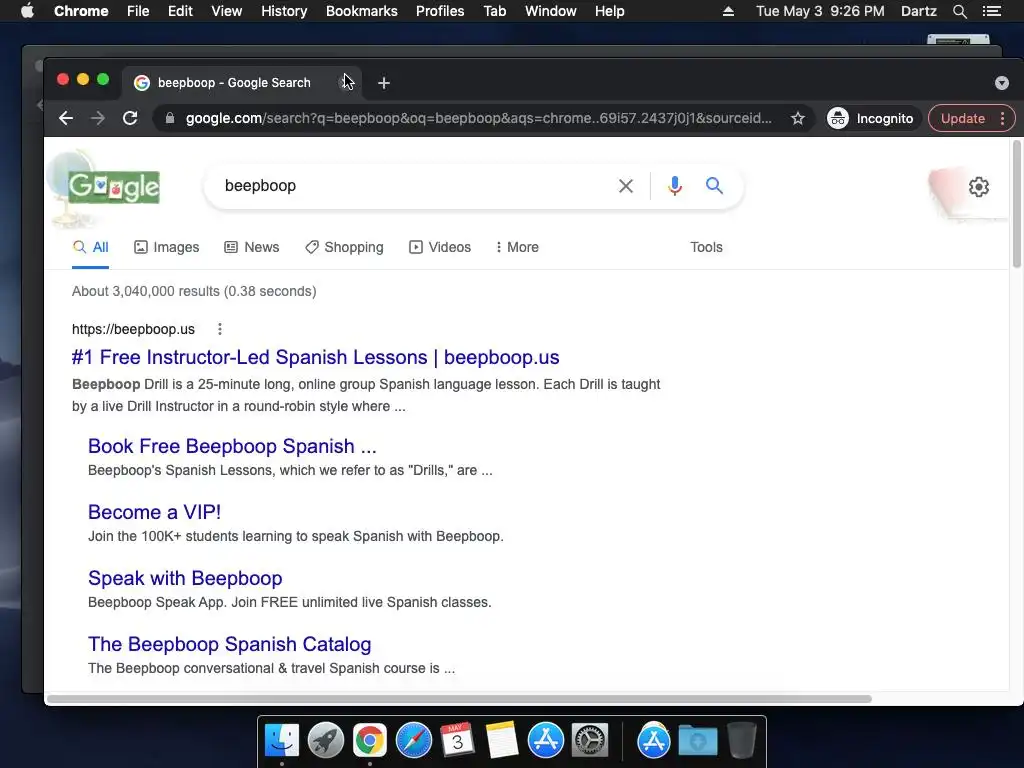Open the History menu

284,11
